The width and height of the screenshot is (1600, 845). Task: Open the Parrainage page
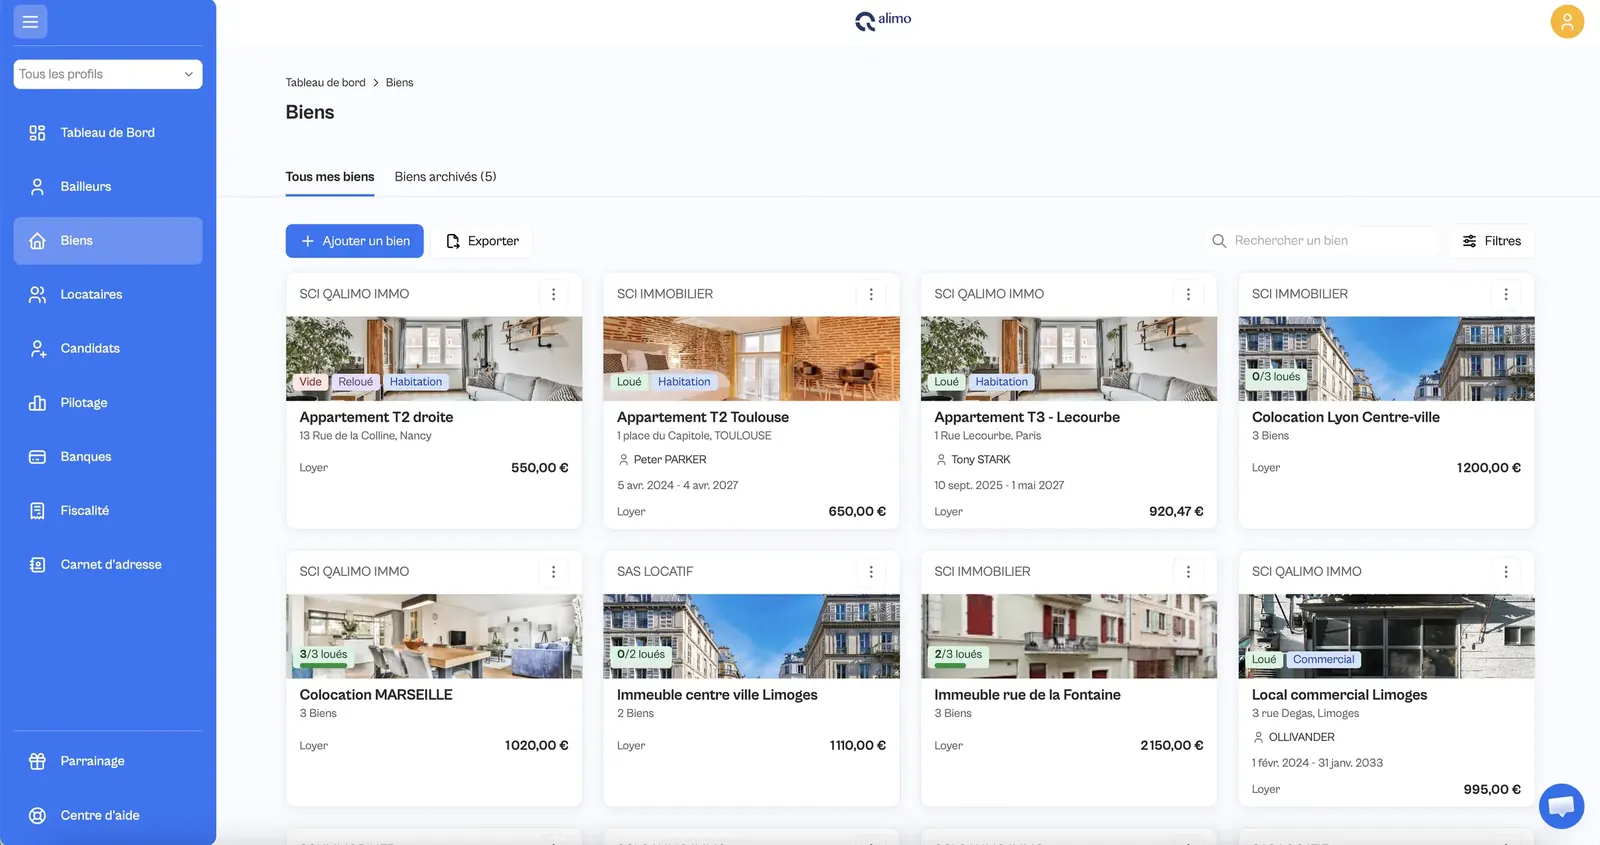coord(108,761)
